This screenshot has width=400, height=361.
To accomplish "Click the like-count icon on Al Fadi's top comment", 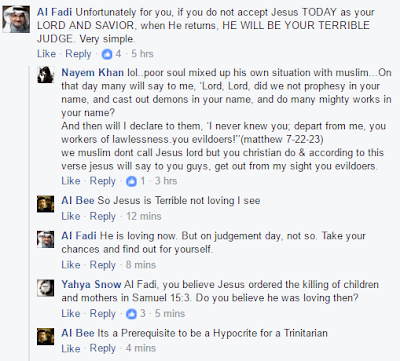I will [x=107, y=54].
